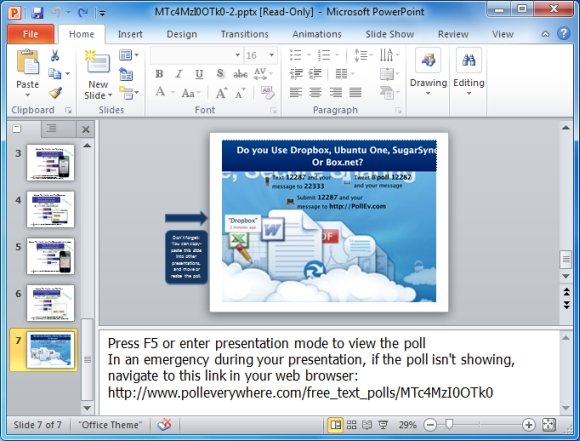This screenshot has height=441, width=580.
Task: Go to previous slide double-arrow
Action: coord(566,292)
